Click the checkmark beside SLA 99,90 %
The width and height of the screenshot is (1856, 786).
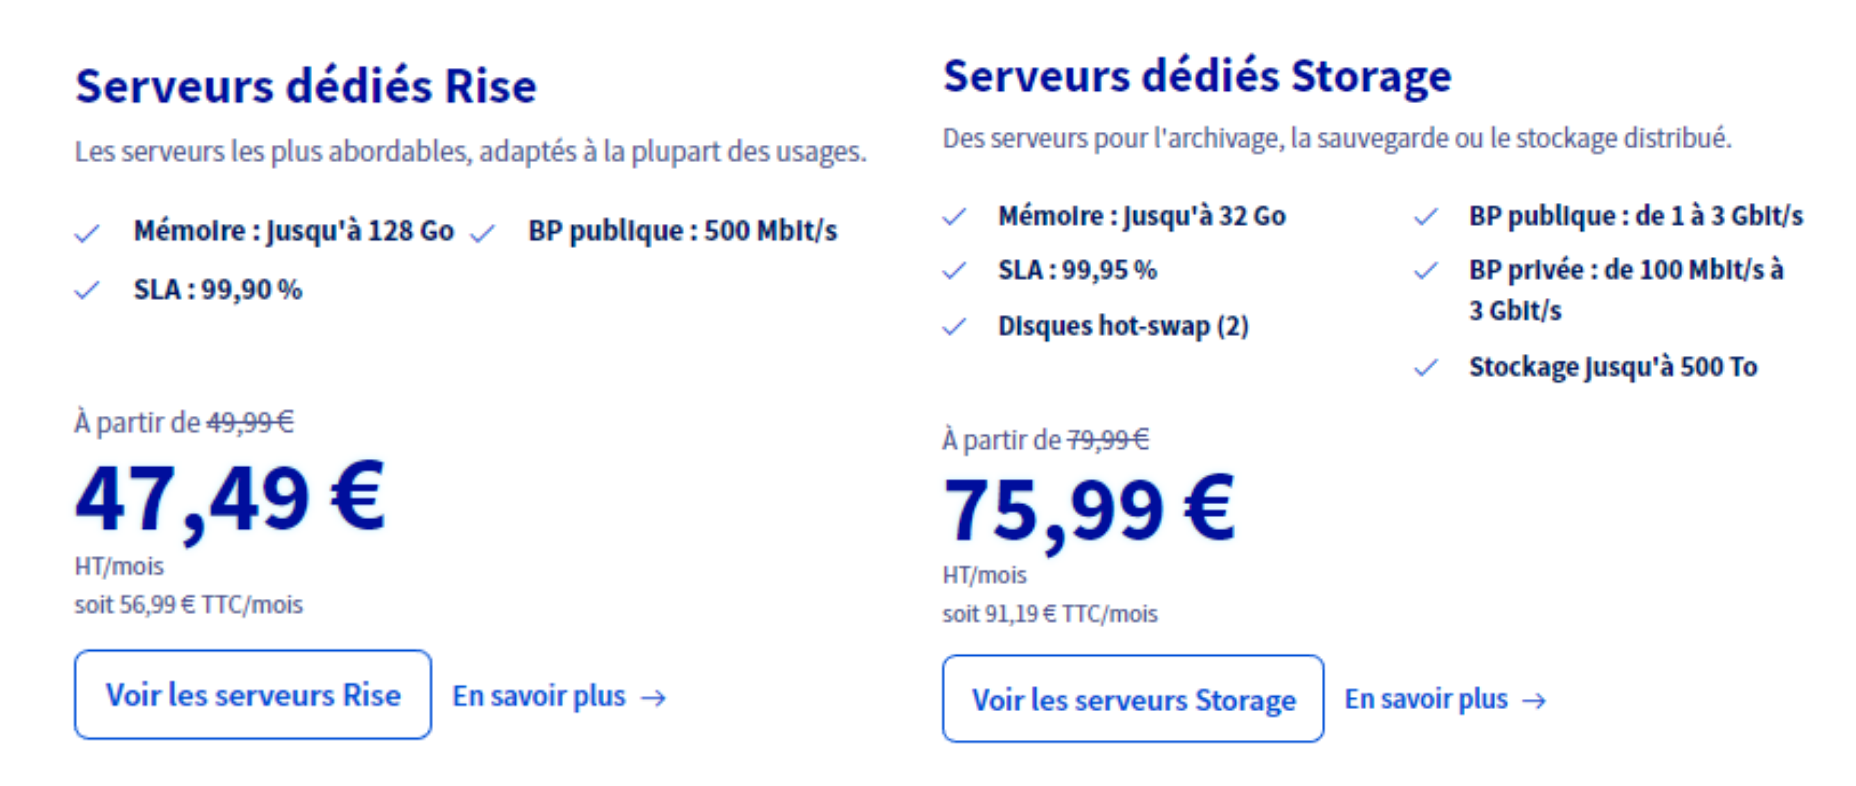click(x=87, y=290)
